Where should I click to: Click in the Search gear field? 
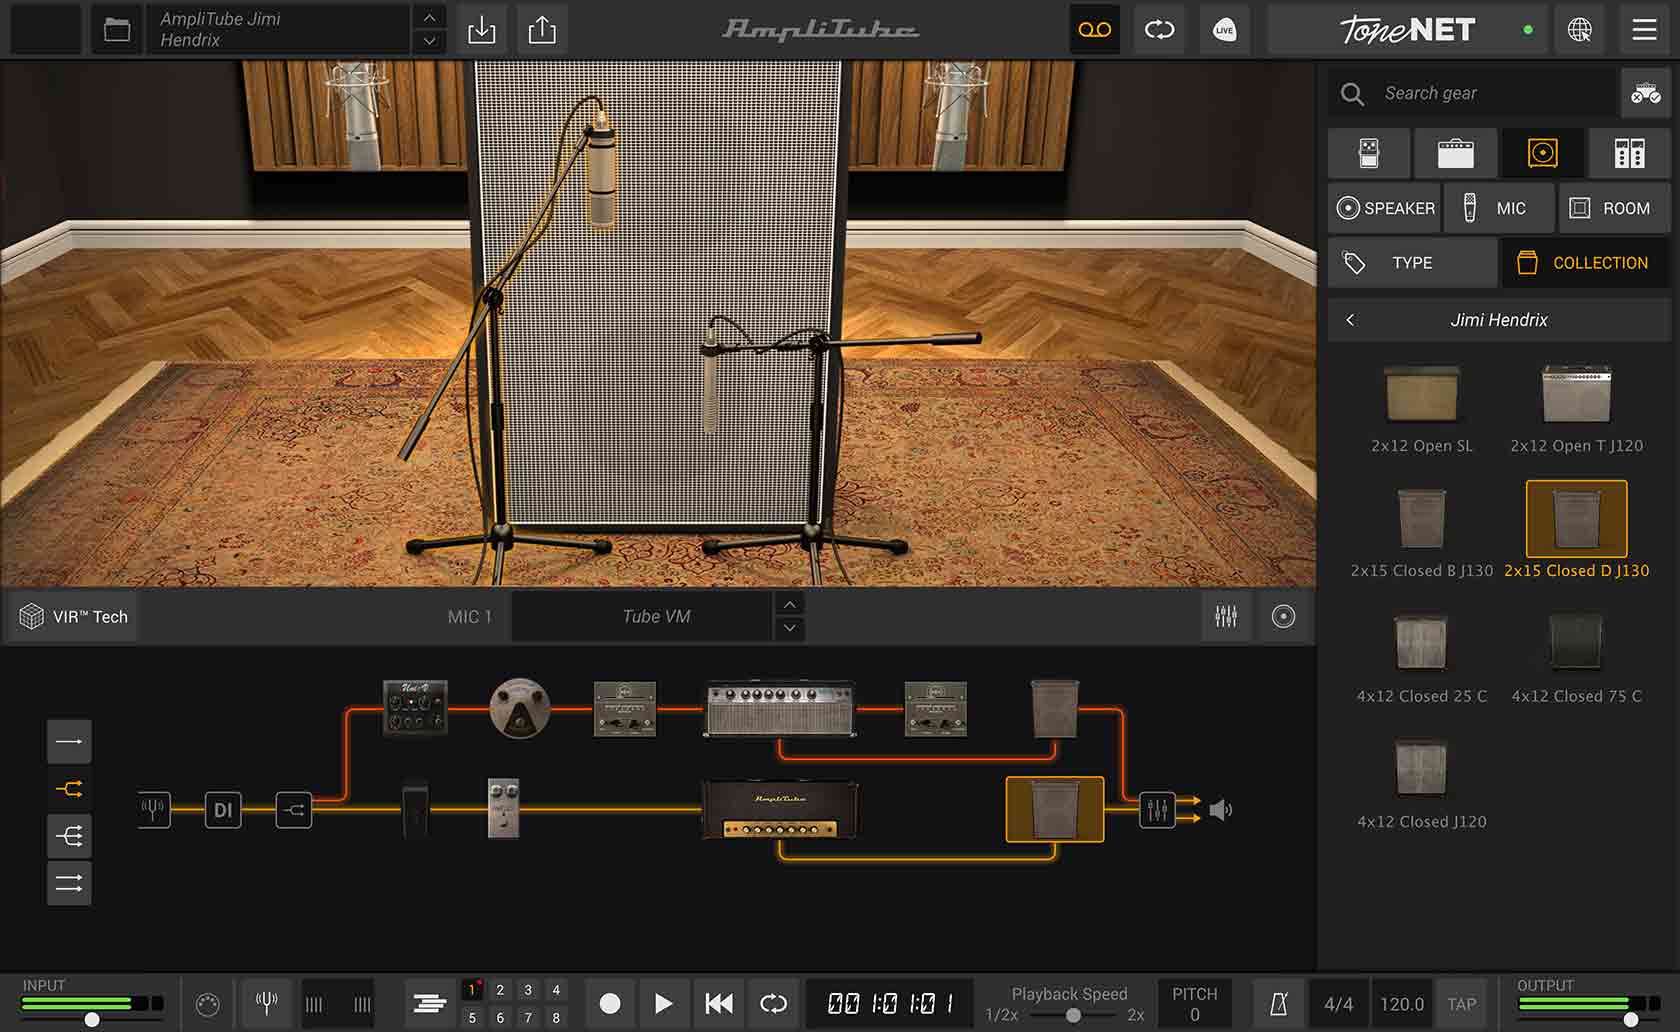click(1474, 93)
